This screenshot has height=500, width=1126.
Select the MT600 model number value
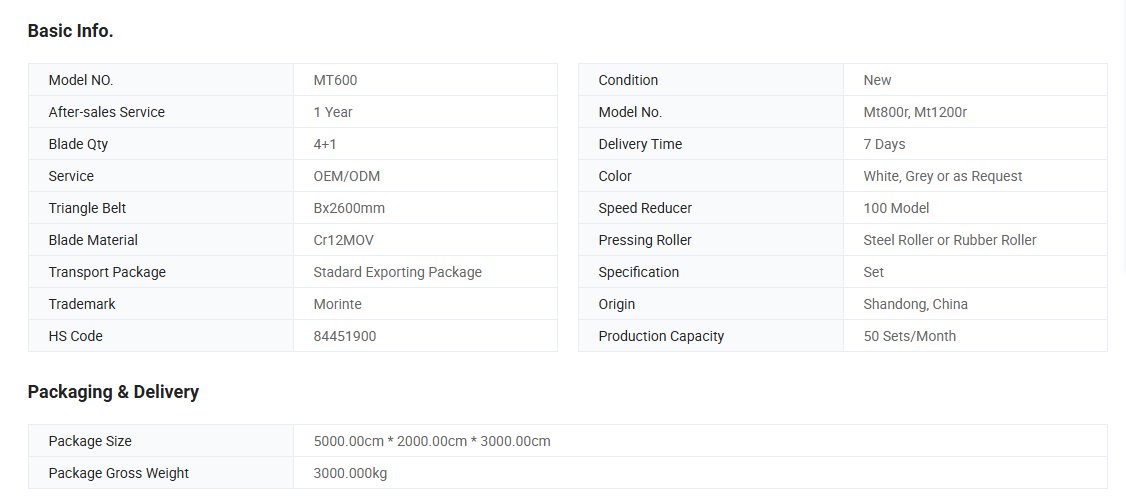(335, 80)
